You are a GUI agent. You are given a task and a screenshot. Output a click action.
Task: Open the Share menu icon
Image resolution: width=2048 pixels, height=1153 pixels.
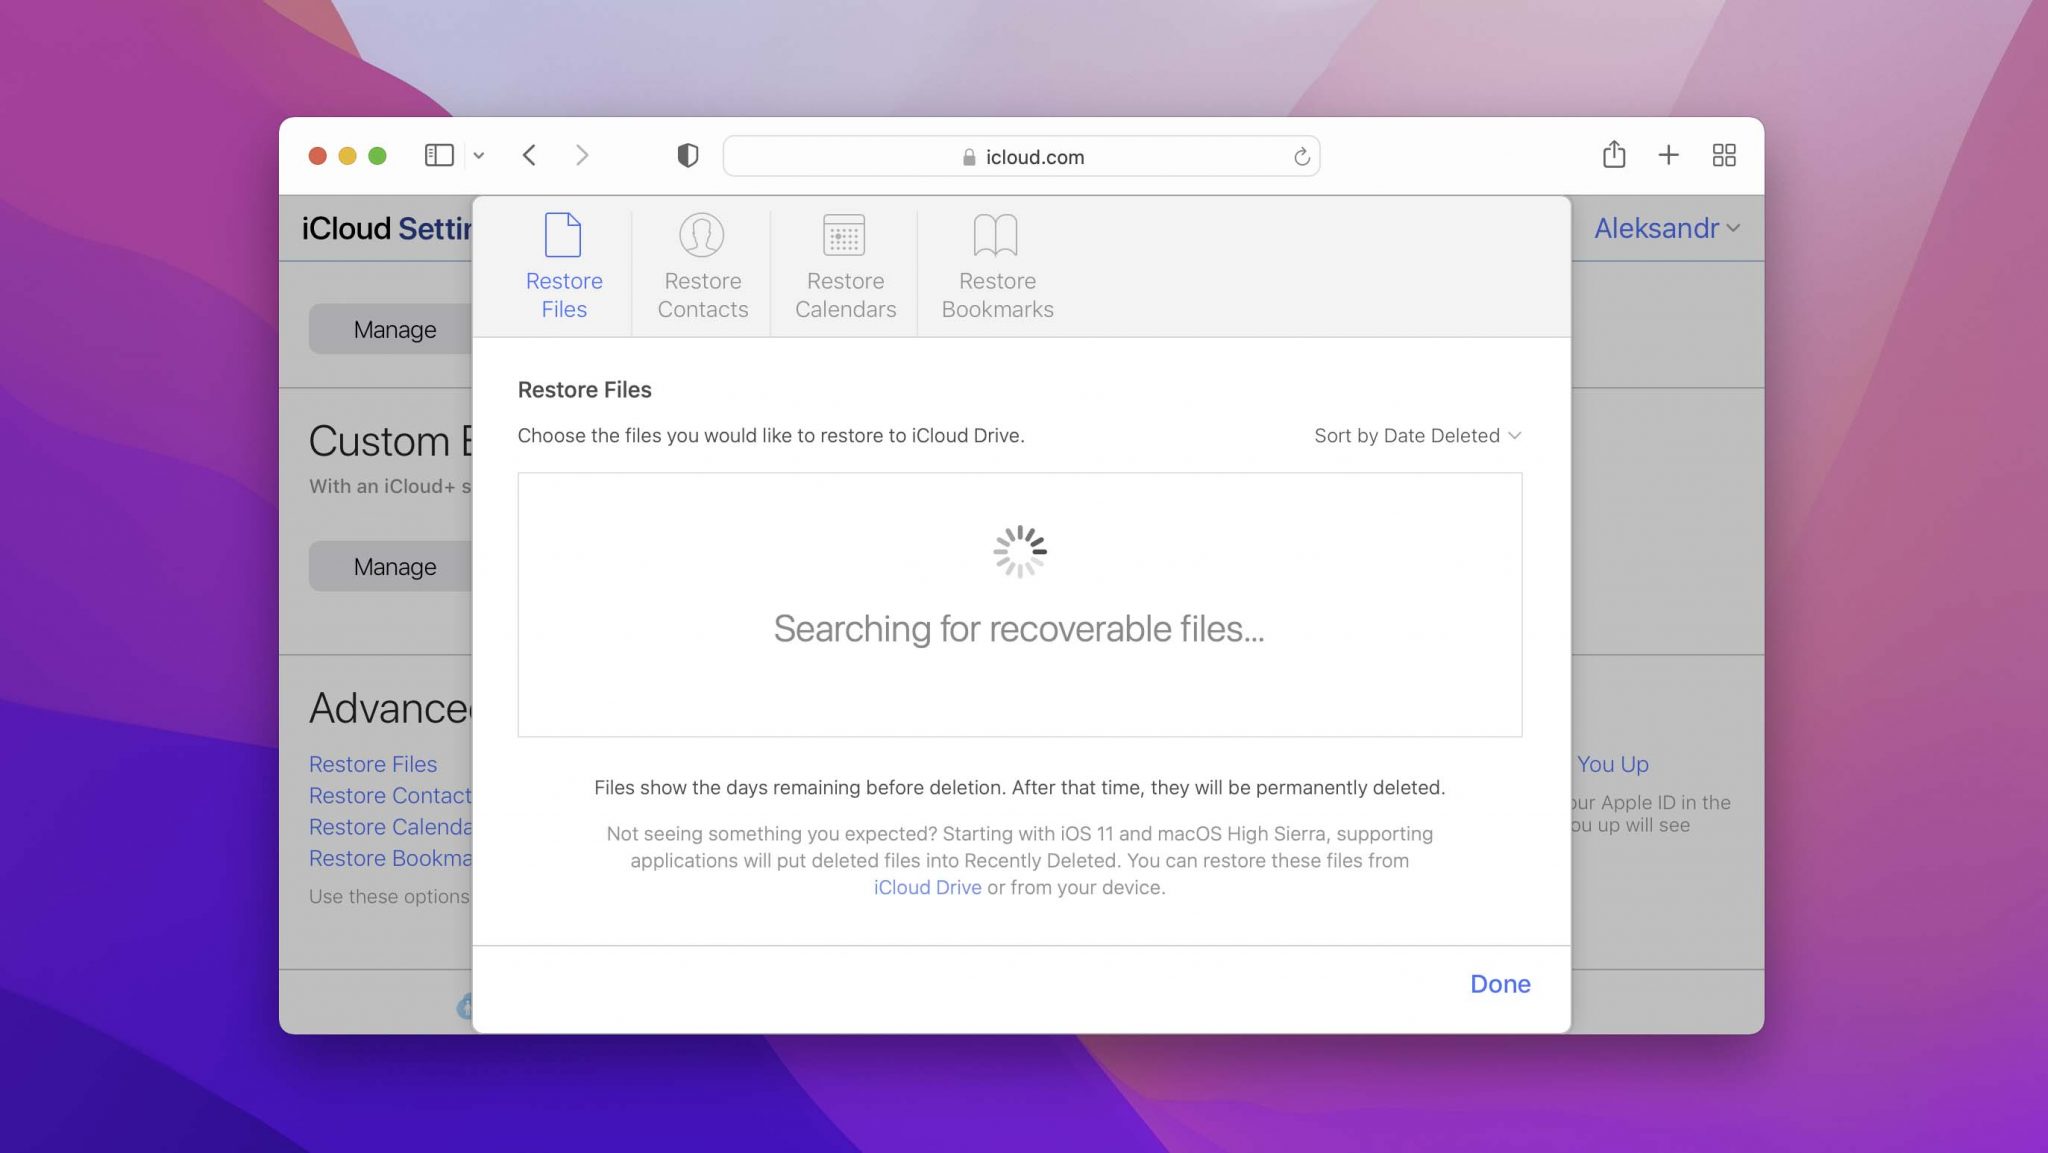click(1614, 154)
